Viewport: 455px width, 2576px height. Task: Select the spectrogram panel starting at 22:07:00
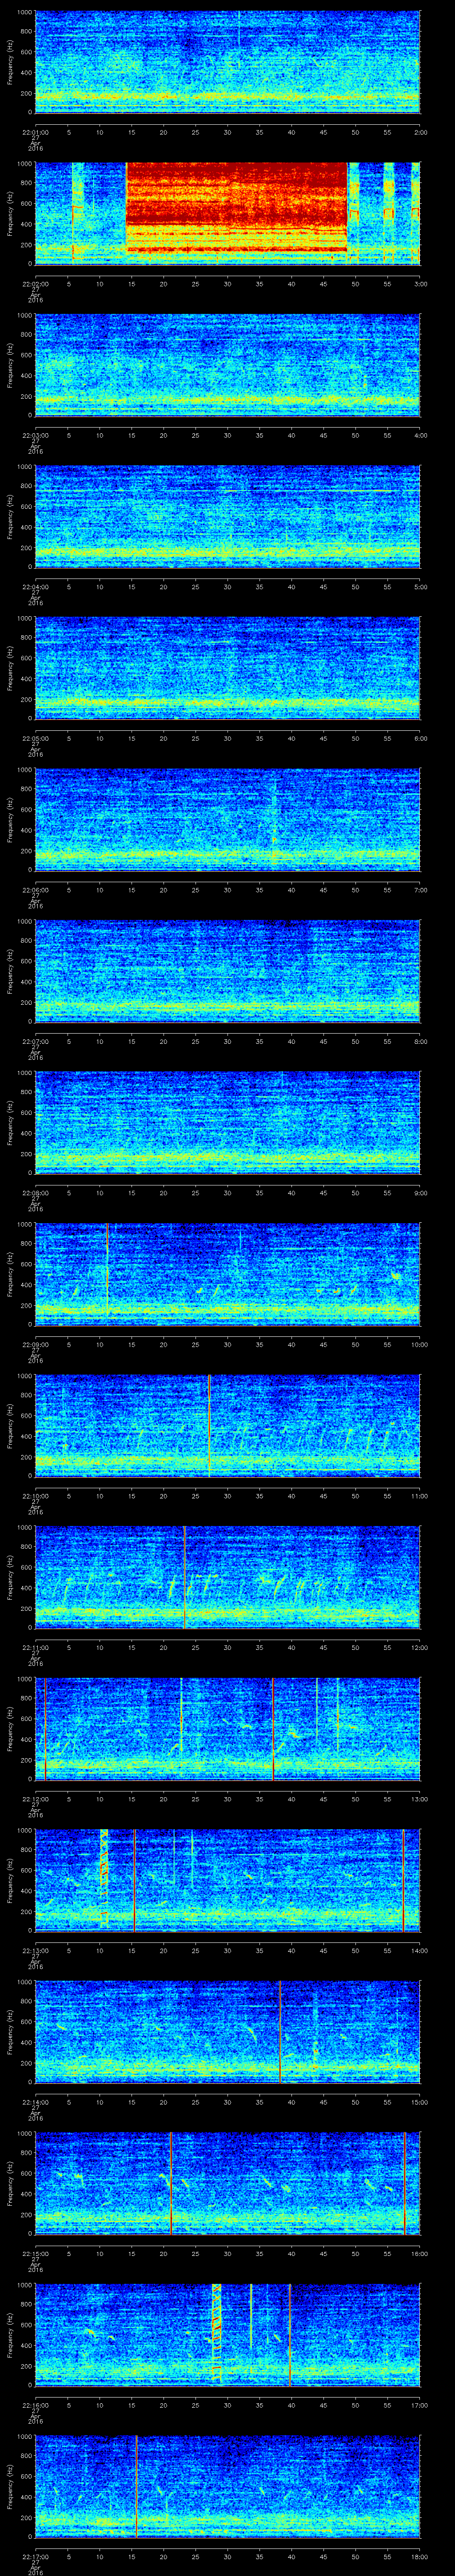tap(228, 971)
